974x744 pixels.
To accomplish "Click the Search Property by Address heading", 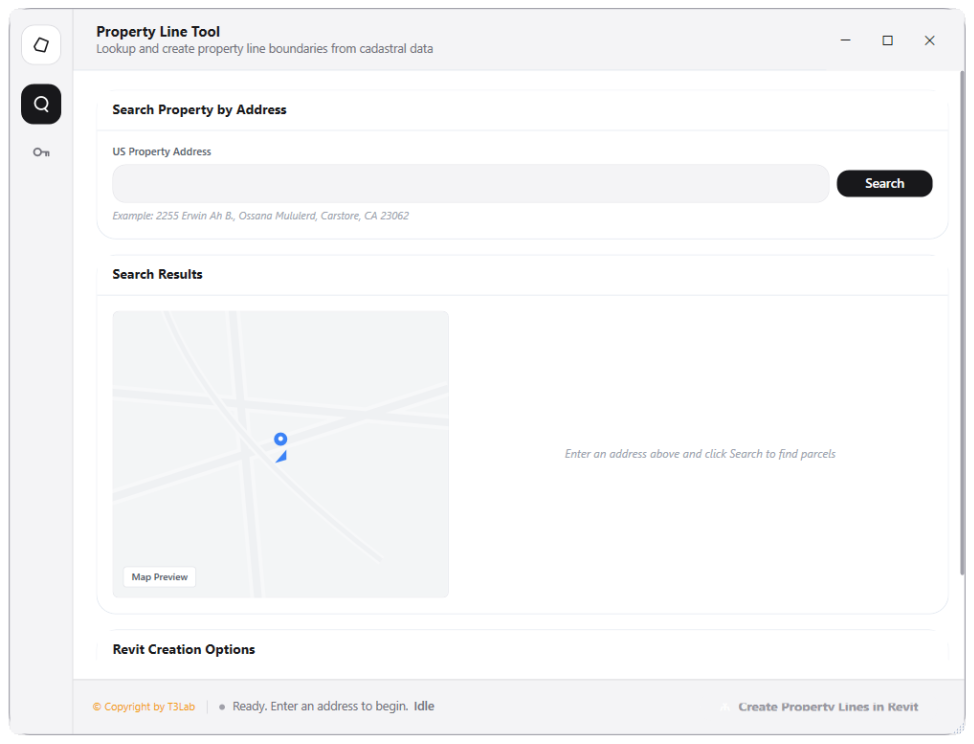I will point(199,110).
